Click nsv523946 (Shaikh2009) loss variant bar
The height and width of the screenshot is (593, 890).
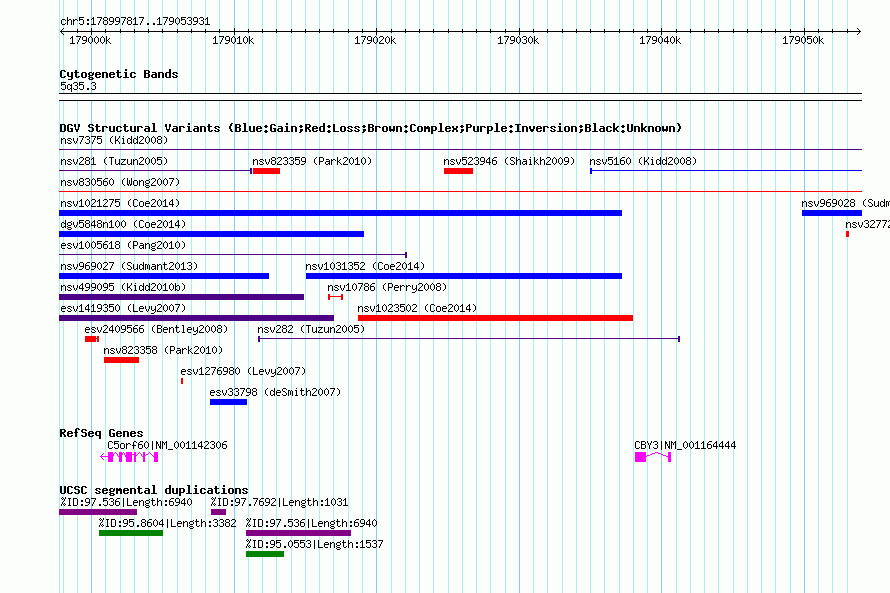tap(459, 171)
